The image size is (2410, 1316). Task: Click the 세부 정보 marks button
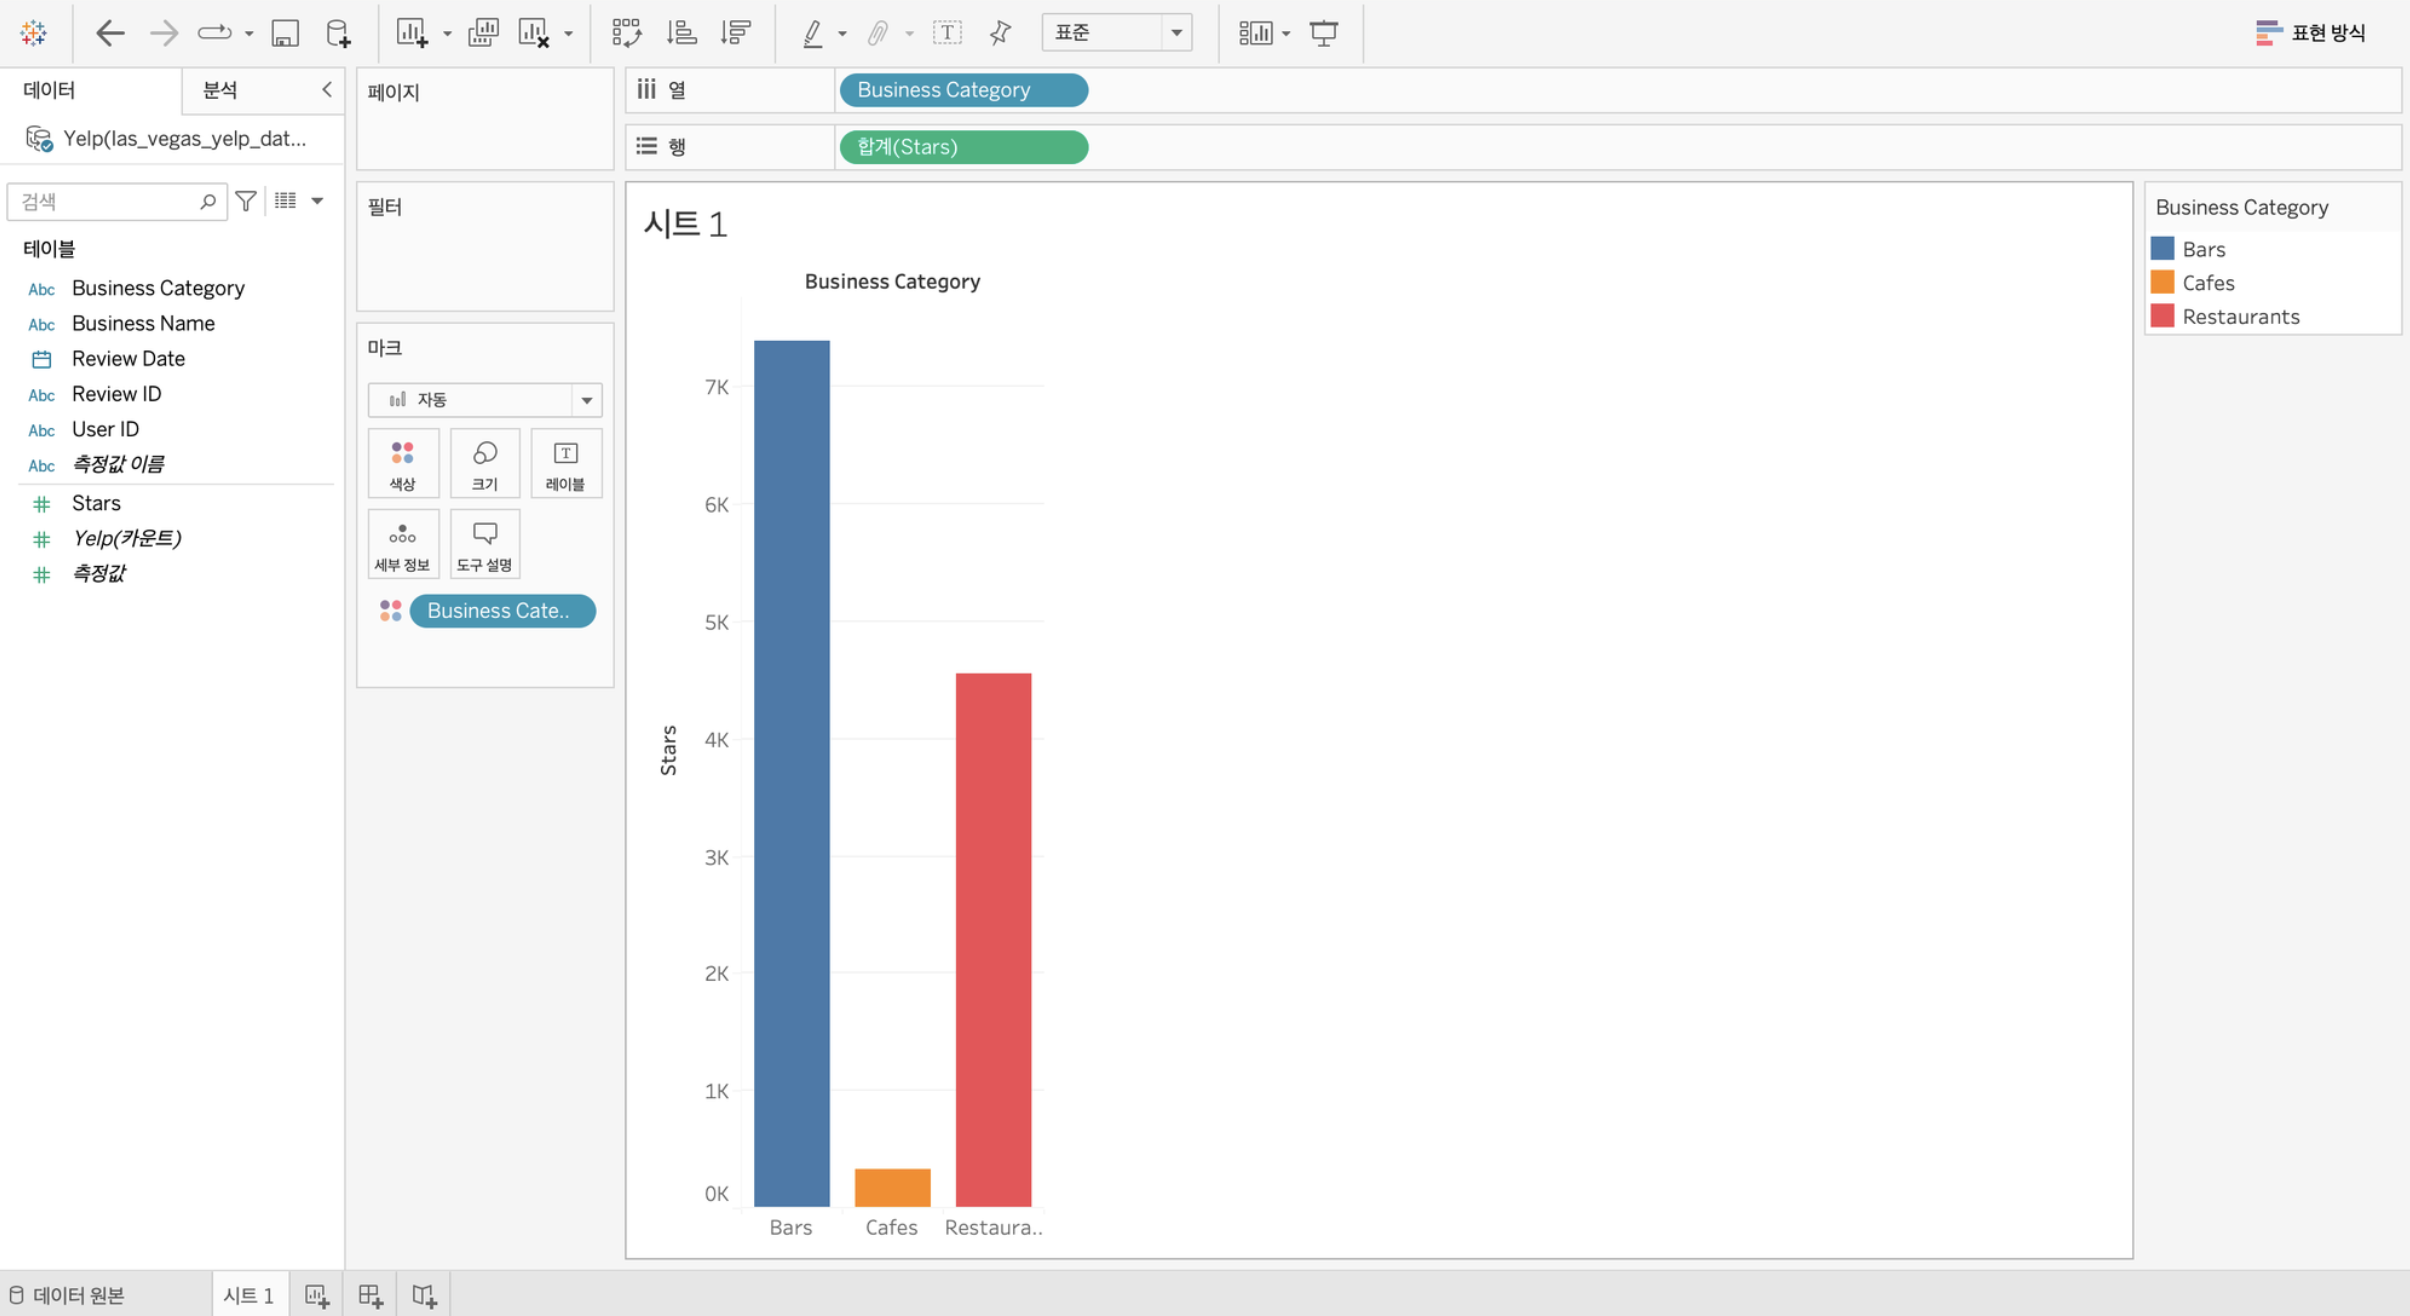coord(402,545)
